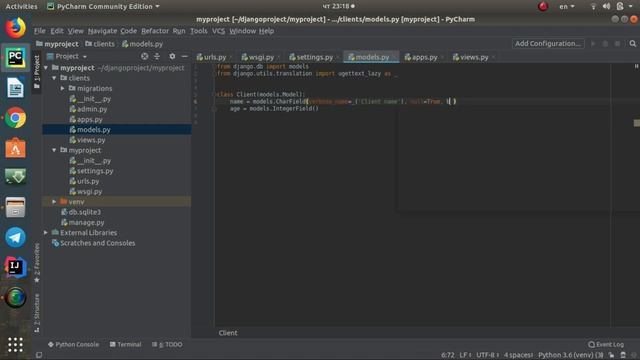Show applications grid in dock
This screenshot has height=360, width=640.
click(16, 345)
